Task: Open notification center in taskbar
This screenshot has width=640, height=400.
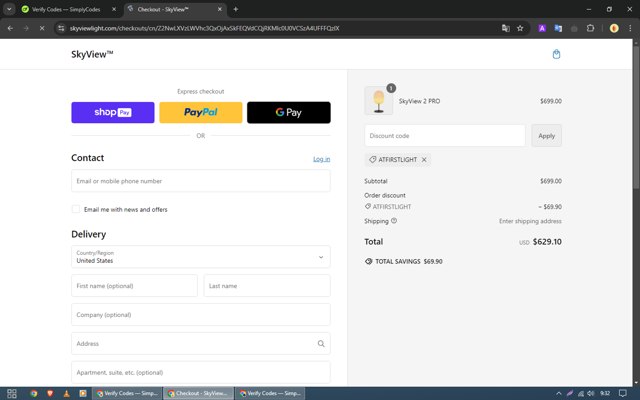Action: point(622,393)
